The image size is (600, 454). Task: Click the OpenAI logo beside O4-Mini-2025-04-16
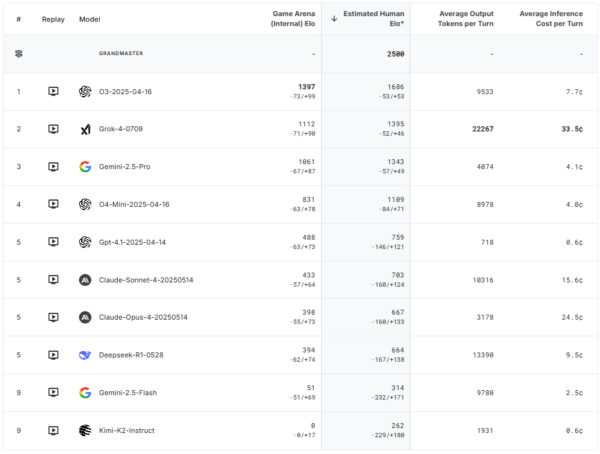[85, 204]
